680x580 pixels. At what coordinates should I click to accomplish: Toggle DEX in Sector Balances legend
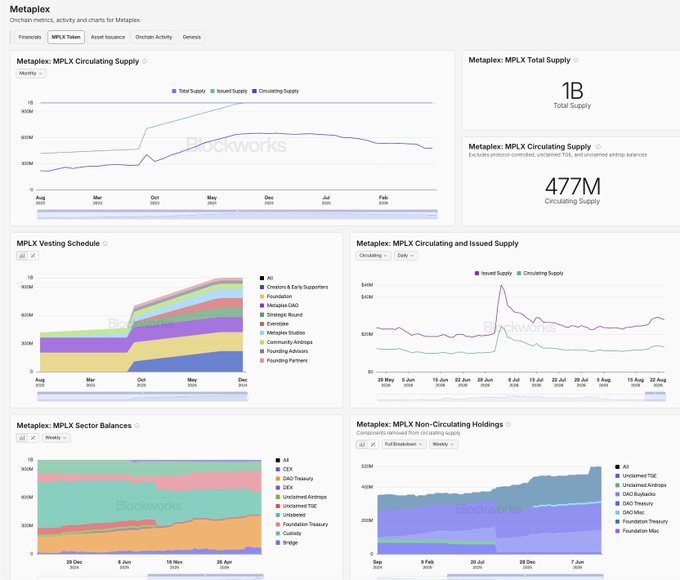point(284,488)
